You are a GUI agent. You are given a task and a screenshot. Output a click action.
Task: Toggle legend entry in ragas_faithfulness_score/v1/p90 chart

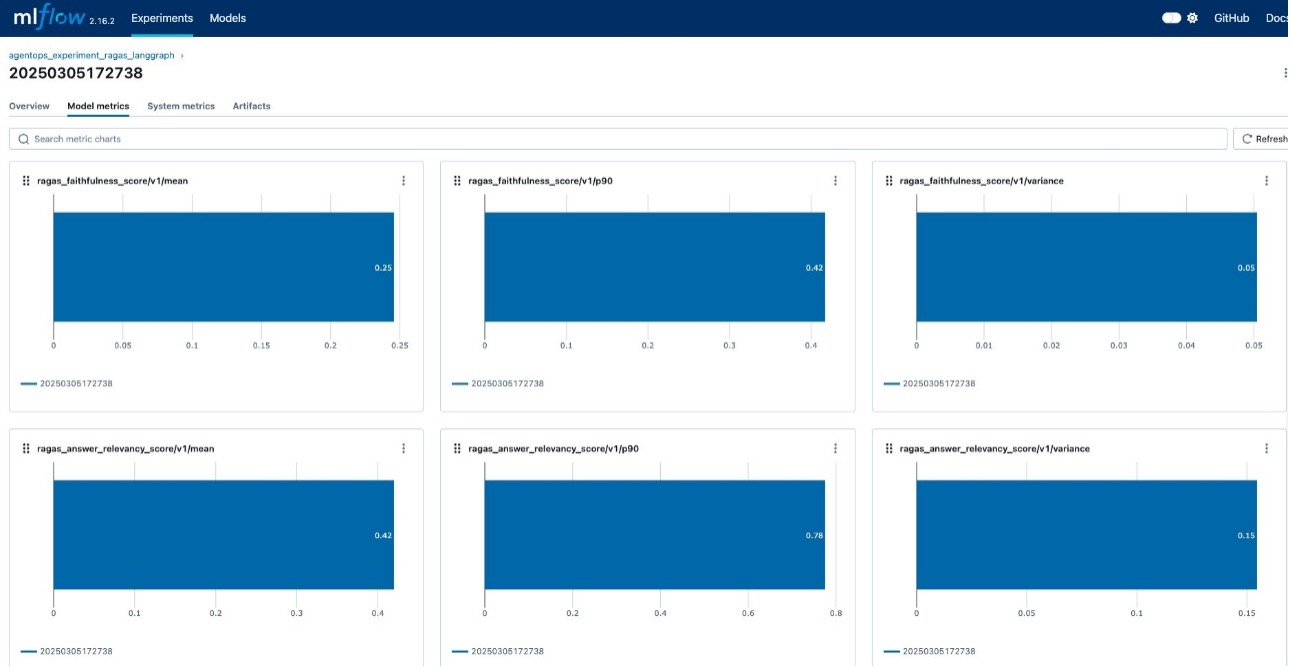(x=498, y=383)
